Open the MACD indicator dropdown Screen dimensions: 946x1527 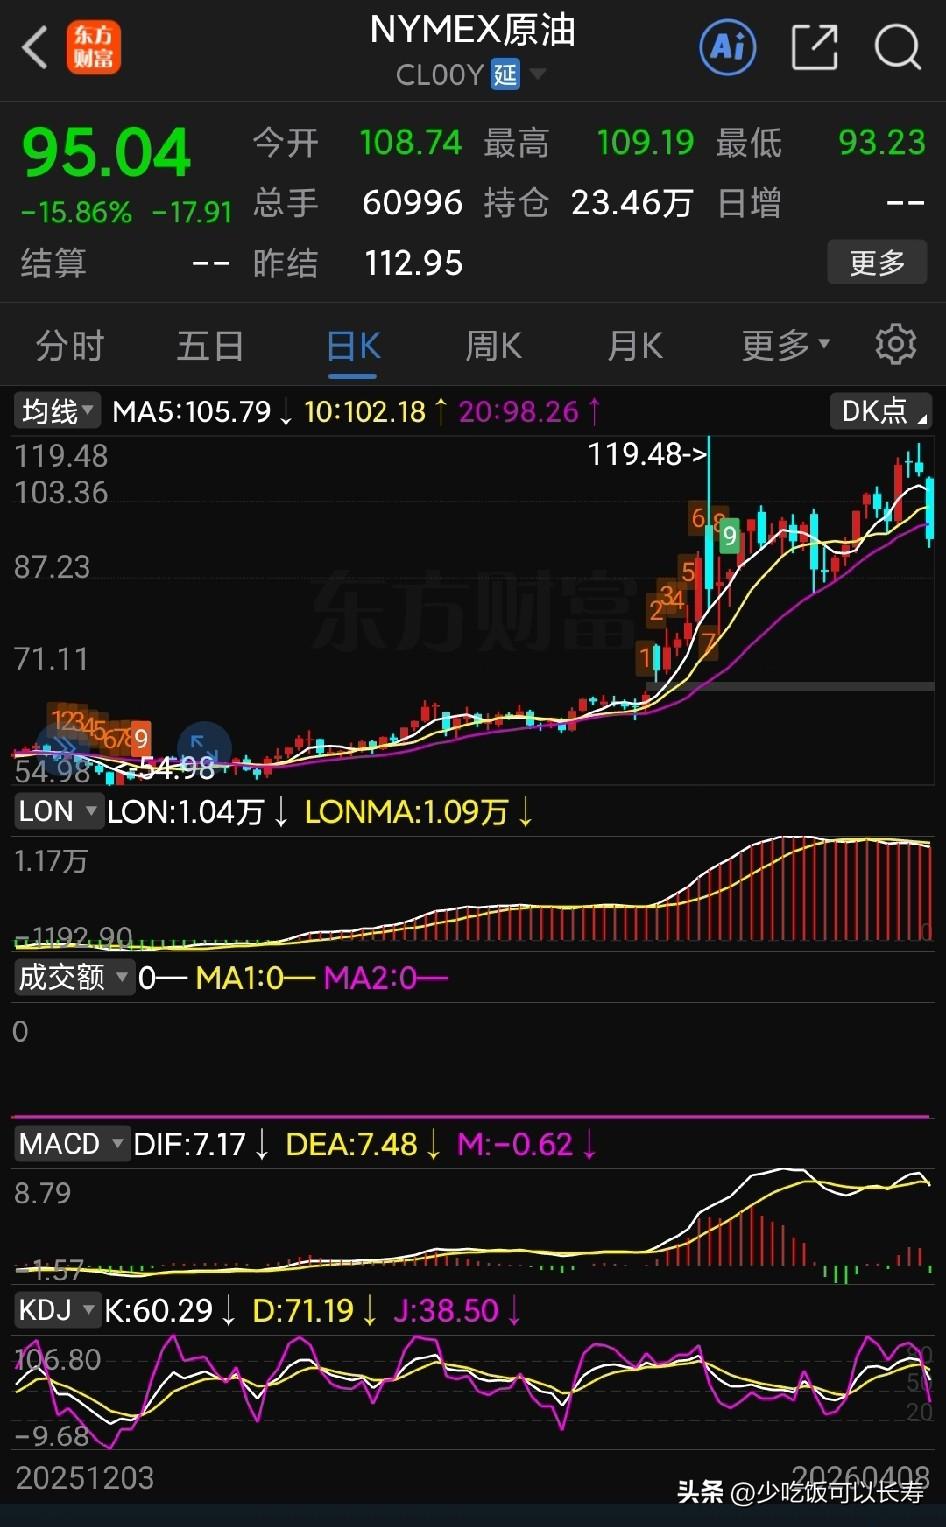pyautogui.click(x=70, y=1143)
